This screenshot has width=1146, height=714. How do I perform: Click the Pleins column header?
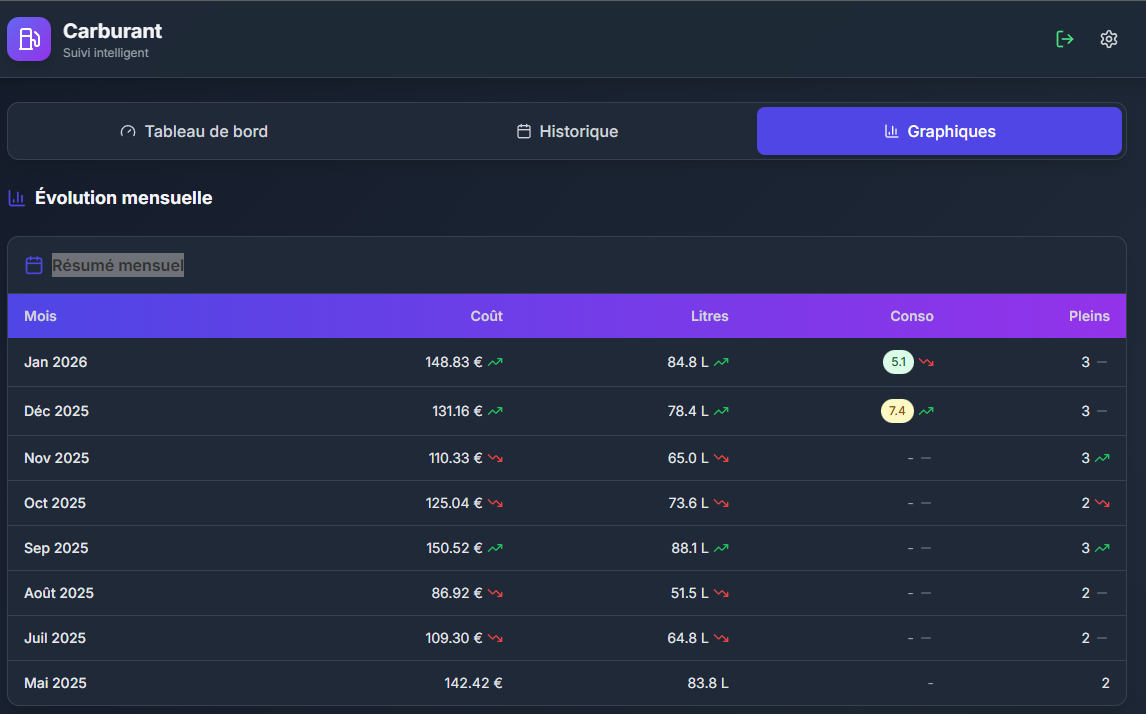[1088, 316]
